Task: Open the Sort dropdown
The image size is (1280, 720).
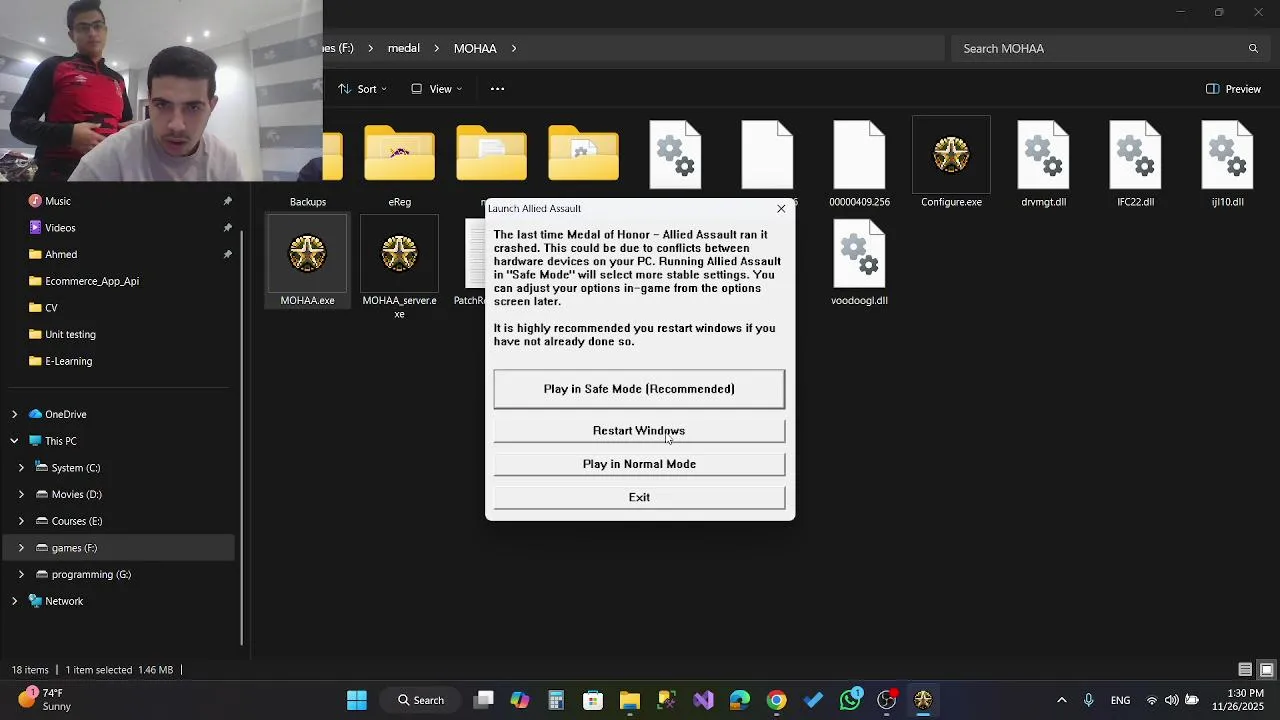Action: click(x=362, y=89)
